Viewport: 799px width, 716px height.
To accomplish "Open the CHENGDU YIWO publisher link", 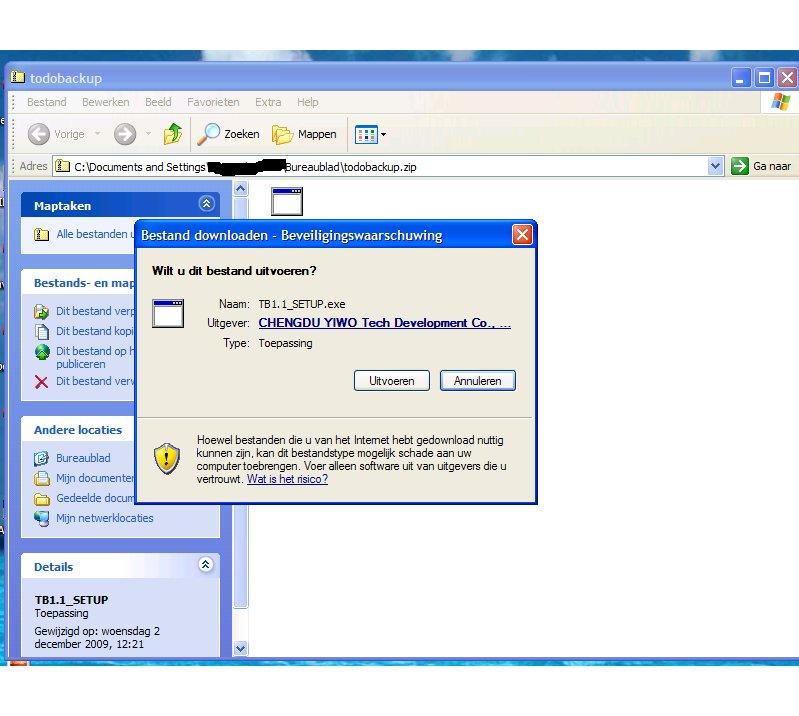I will [x=384, y=323].
